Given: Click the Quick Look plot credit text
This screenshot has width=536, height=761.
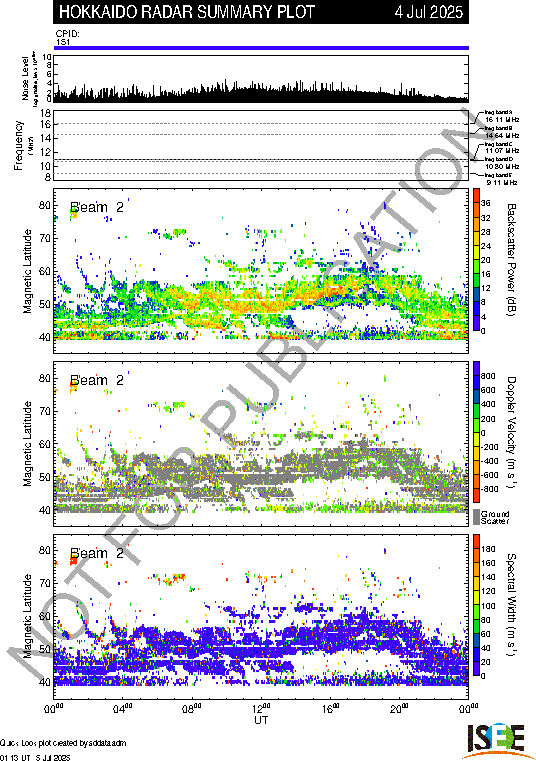Looking at the screenshot, I should pos(63,743).
